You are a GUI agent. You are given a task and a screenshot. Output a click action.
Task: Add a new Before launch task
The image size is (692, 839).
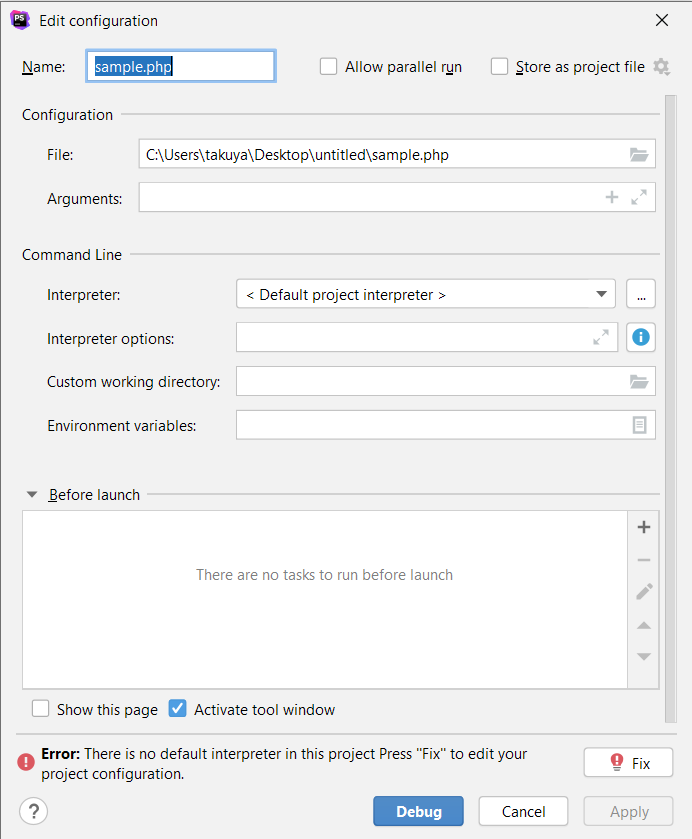pyautogui.click(x=644, y=527)
